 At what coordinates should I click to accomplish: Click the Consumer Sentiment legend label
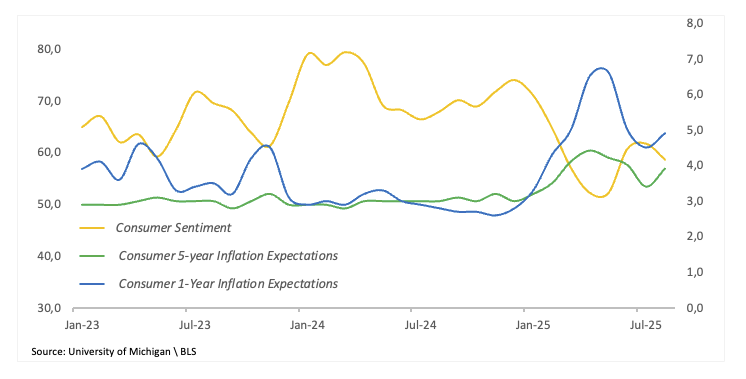coord(173,228)
